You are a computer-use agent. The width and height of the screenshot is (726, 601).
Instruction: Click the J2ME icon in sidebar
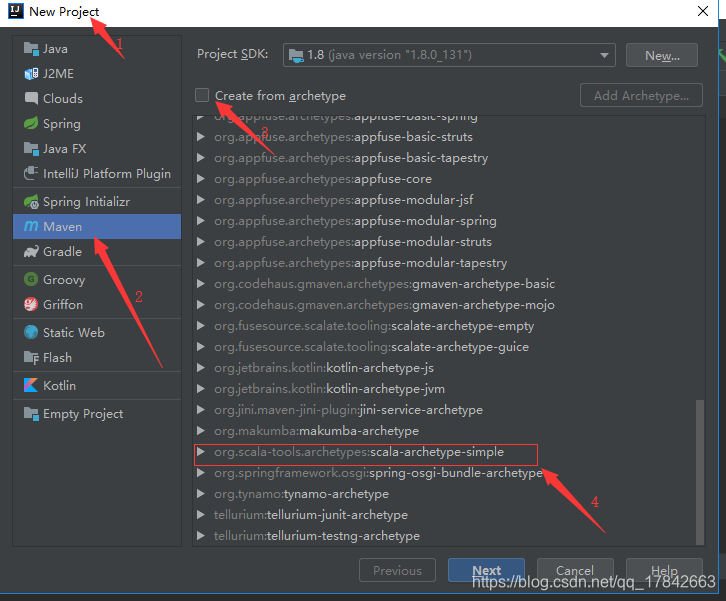pyautogui.click(x=31, y=74)
